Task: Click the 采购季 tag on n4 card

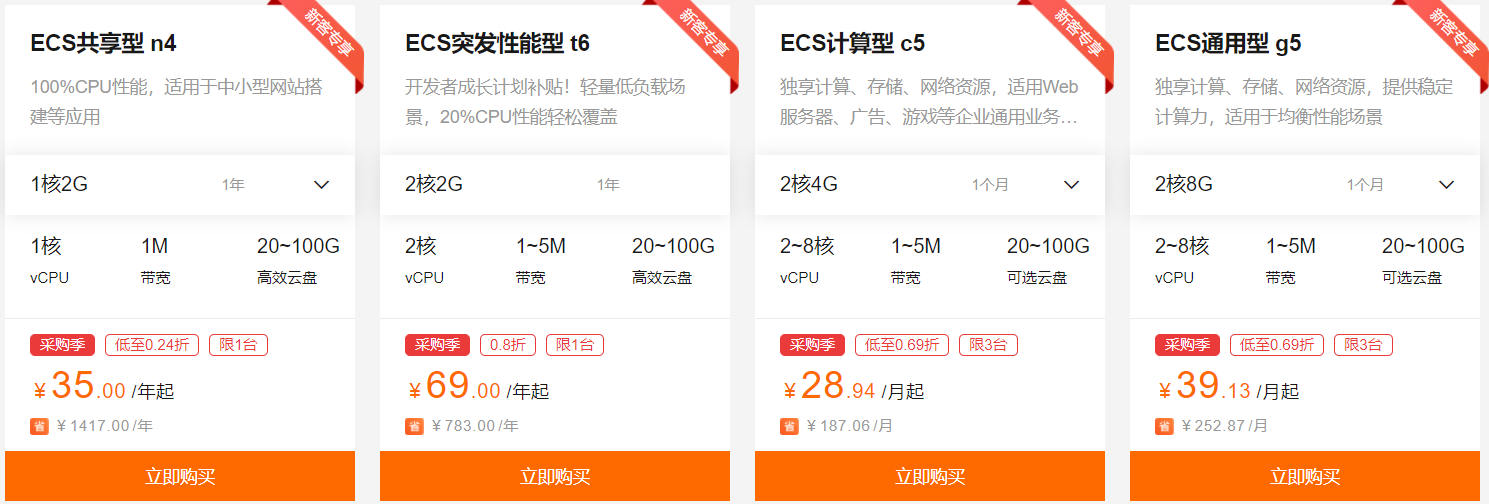Action: tap(63, 345)
